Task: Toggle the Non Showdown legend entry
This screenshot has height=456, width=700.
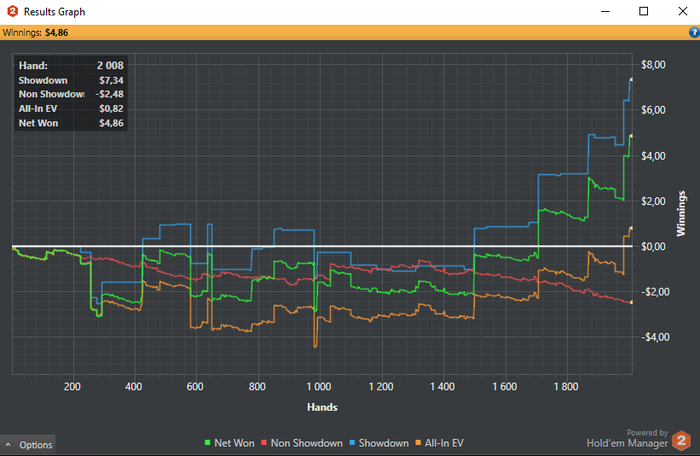Action: click(302, 443)
